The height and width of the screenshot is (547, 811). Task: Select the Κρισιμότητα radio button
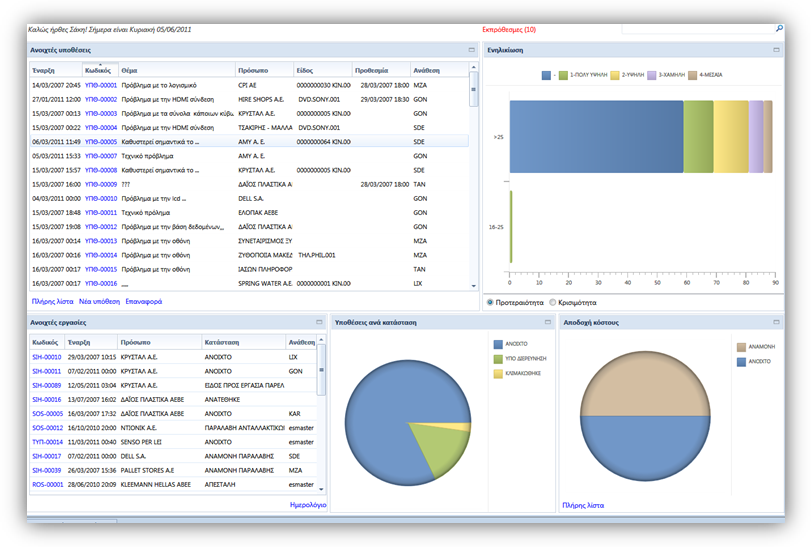click(x=553, y=302)
